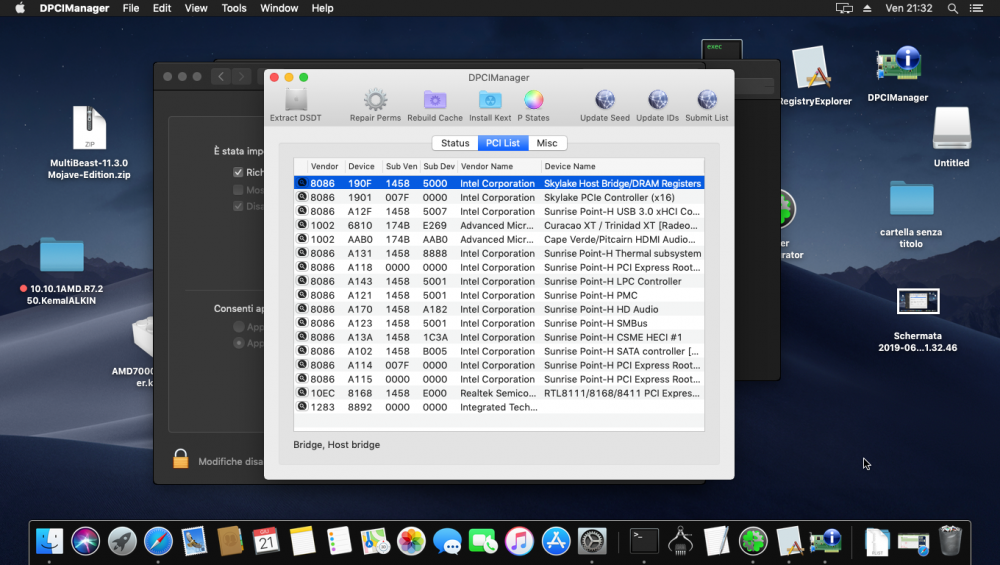Viewport: 1000px width, 565px height.
Task: Select 'Sunrise Point-H SMBus' row
Action: [499, 323]
